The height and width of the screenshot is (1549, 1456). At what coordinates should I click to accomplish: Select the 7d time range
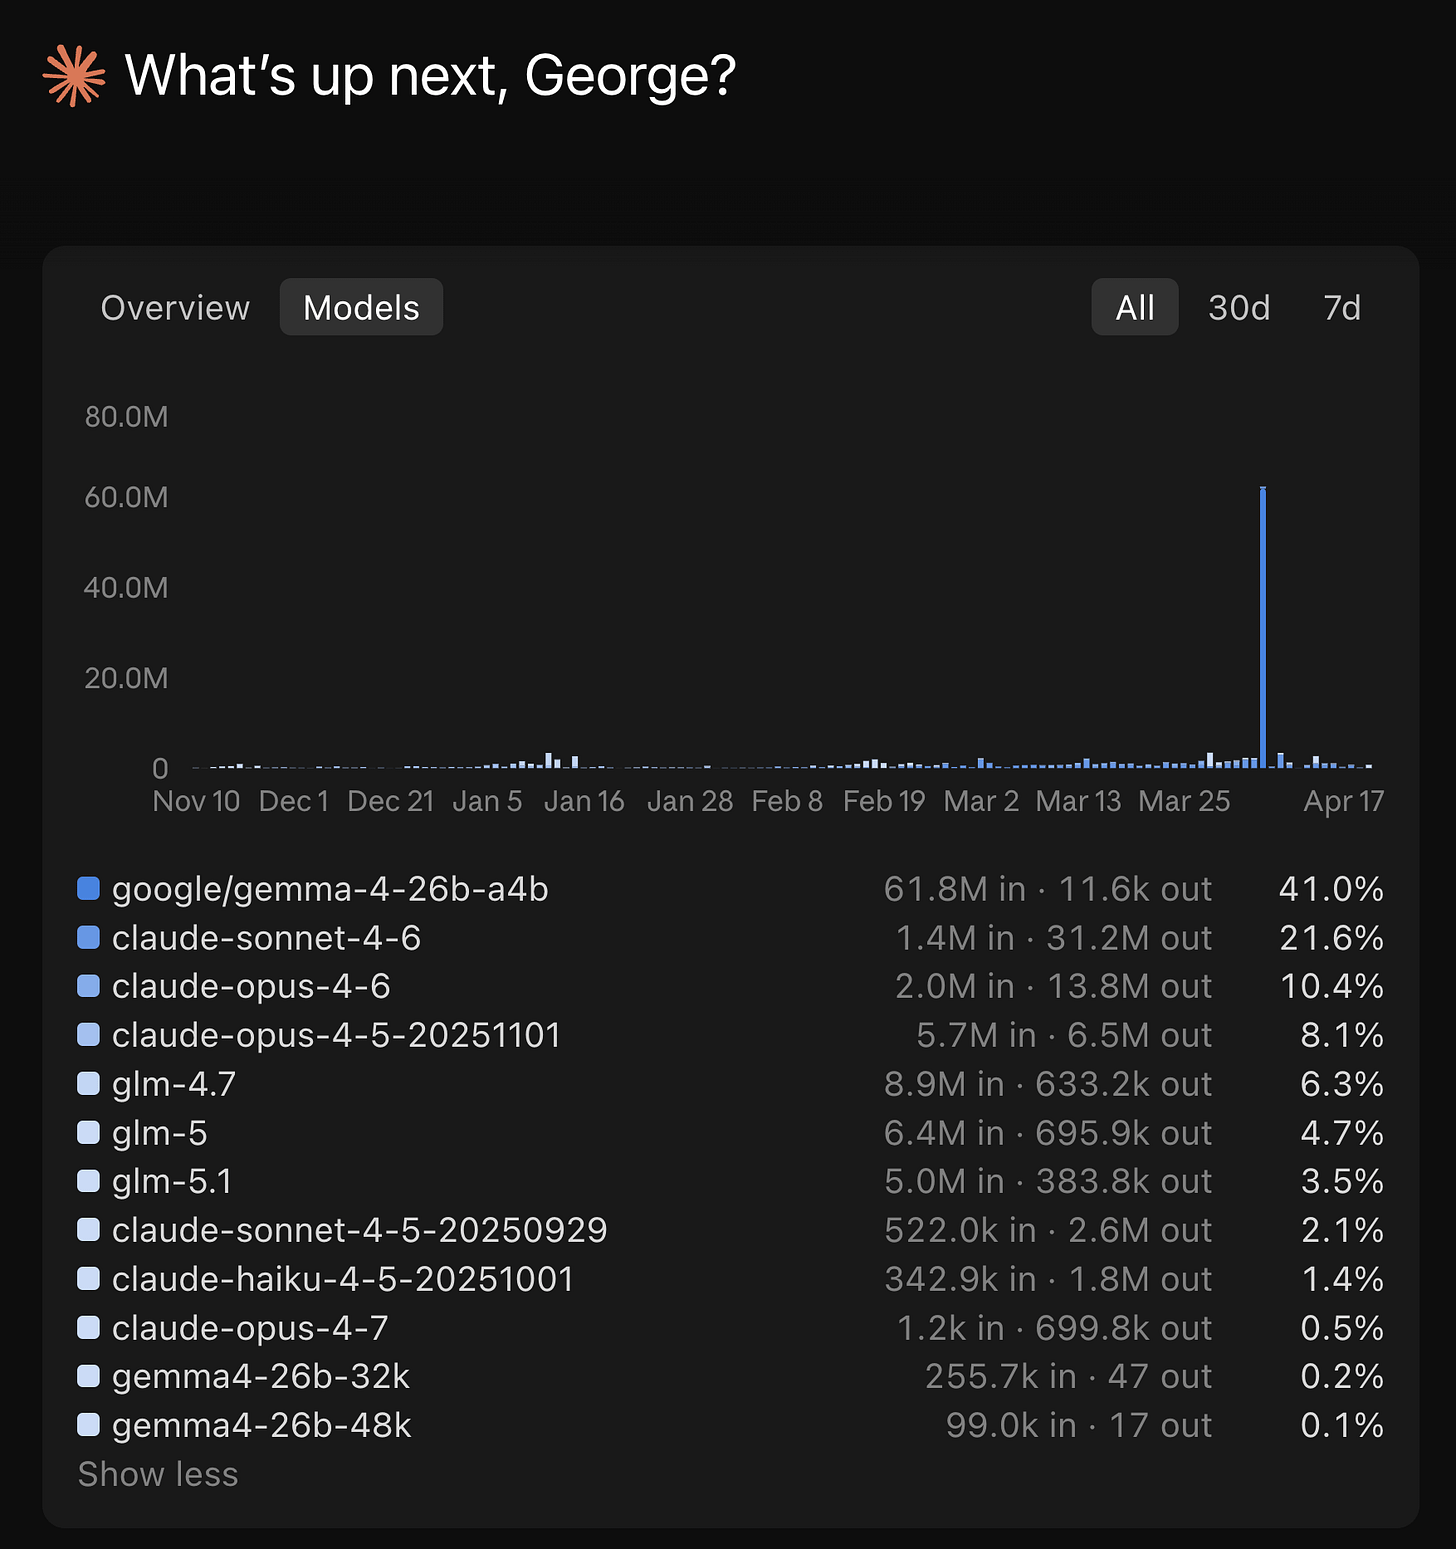click(x=1342, y=308)
